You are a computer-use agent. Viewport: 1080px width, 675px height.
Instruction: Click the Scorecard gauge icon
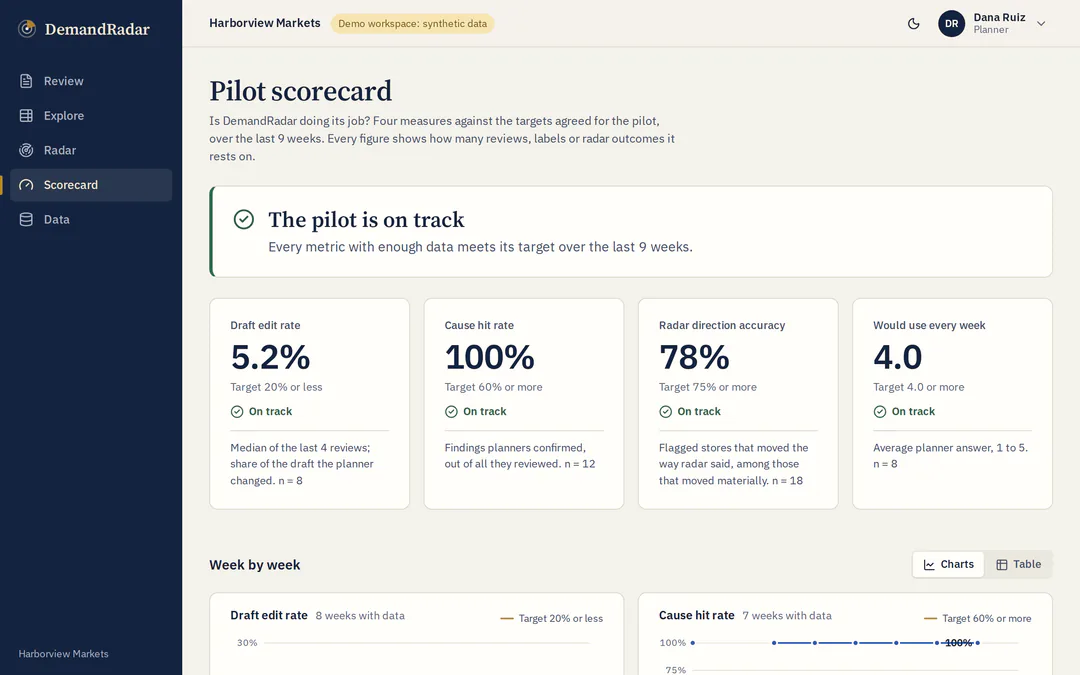(x=26, y=185)
